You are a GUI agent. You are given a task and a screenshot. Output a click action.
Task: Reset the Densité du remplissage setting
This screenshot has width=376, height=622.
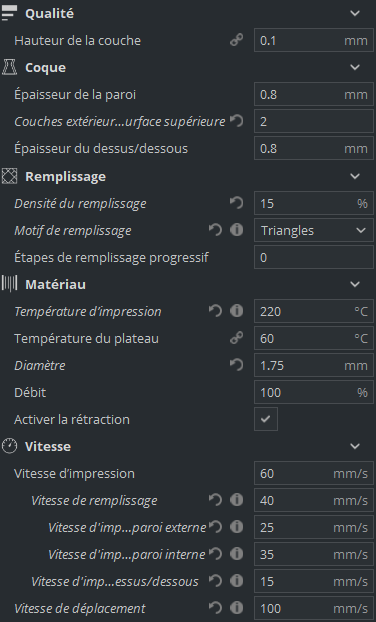236,203
